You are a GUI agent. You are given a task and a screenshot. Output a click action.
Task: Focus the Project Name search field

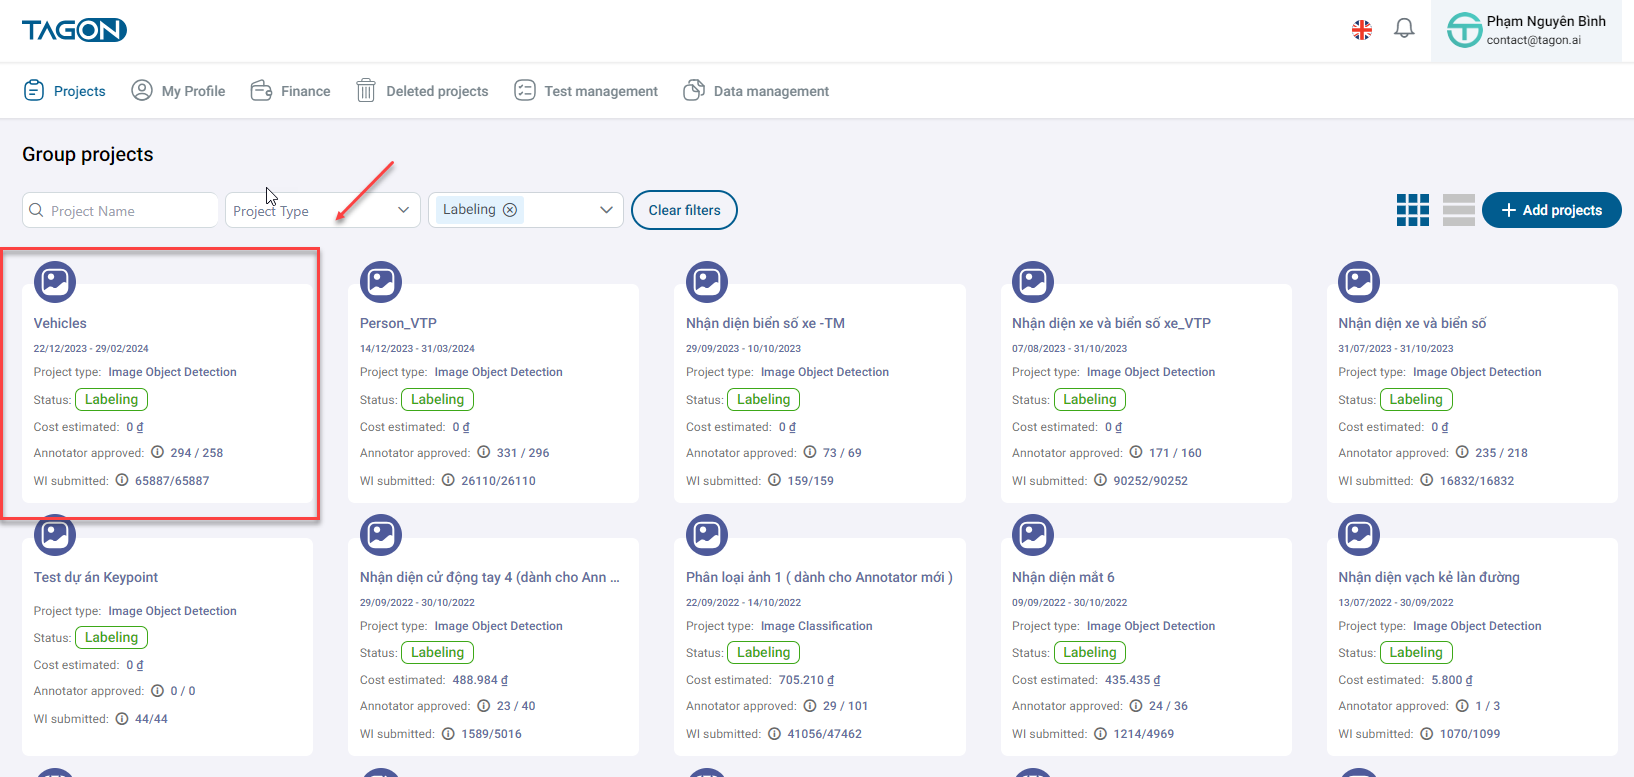tap(130, 211)
